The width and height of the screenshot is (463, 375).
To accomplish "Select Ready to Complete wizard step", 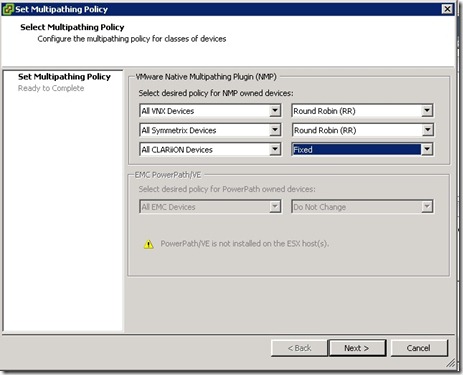I will point(51,88).
